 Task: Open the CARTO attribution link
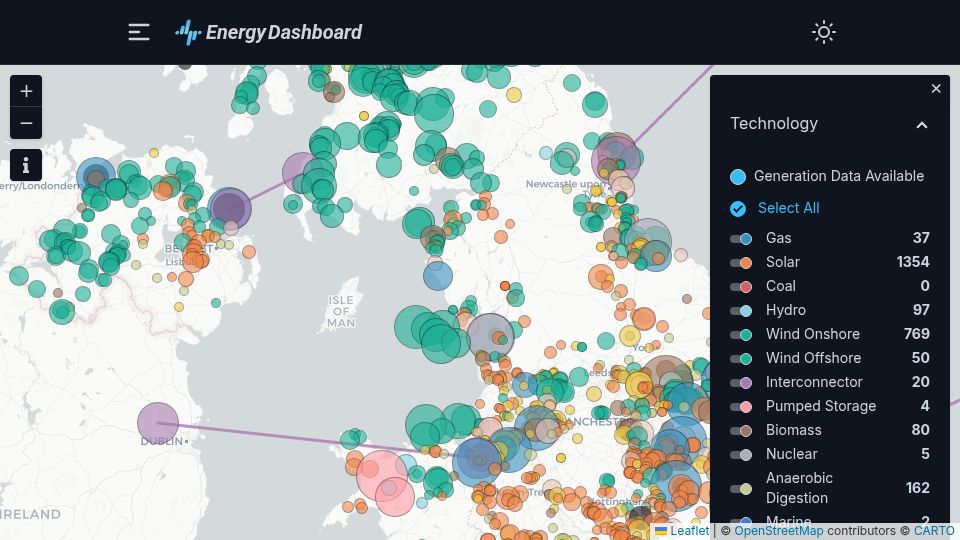pyautogui.click(x=934, y=531)
